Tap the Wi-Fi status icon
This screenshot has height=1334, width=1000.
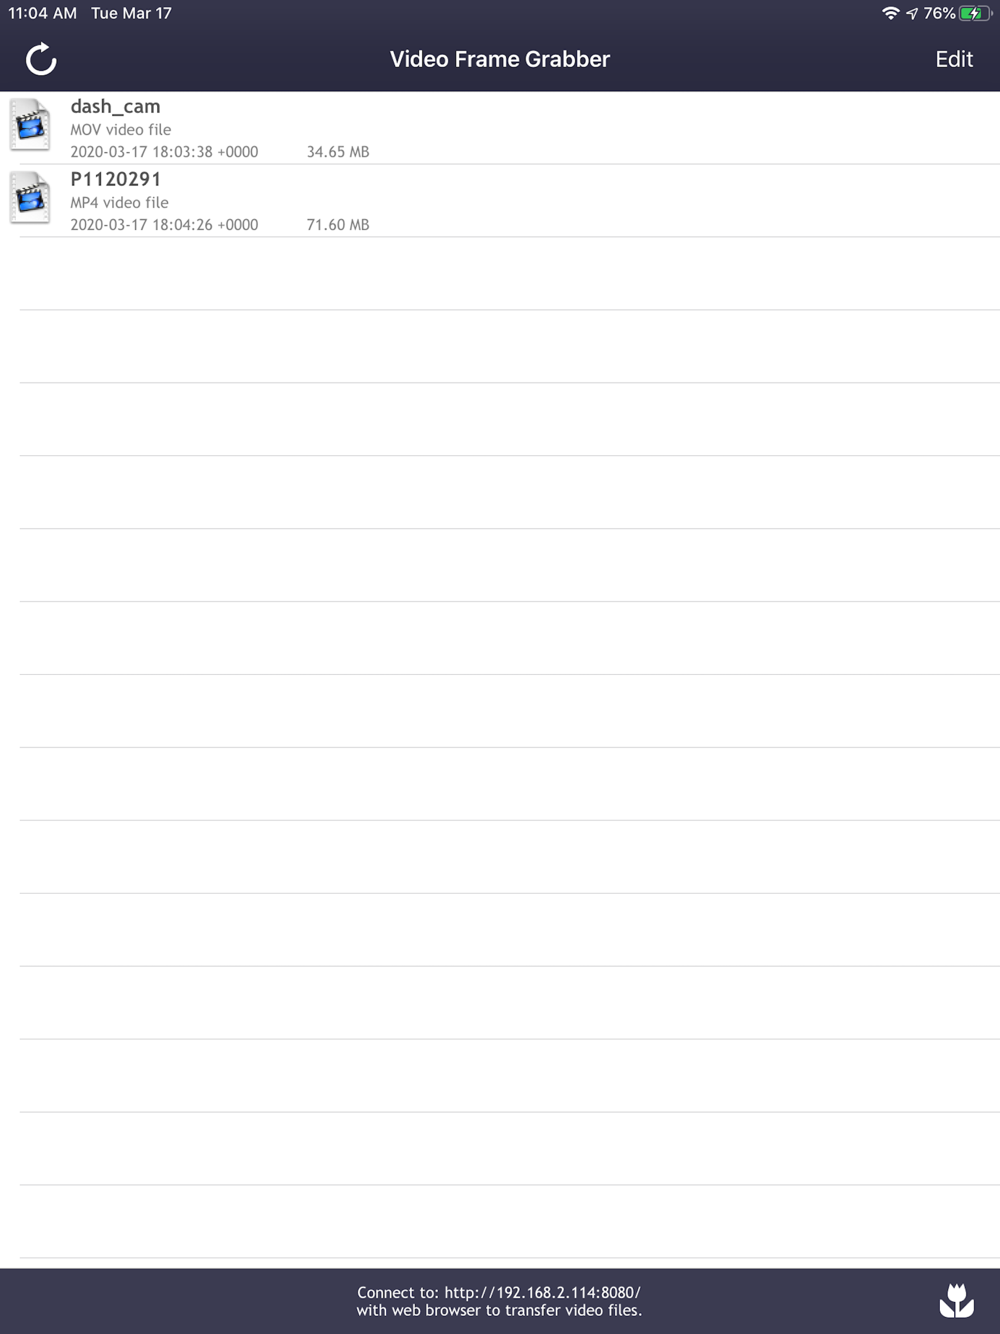point(890,13)
